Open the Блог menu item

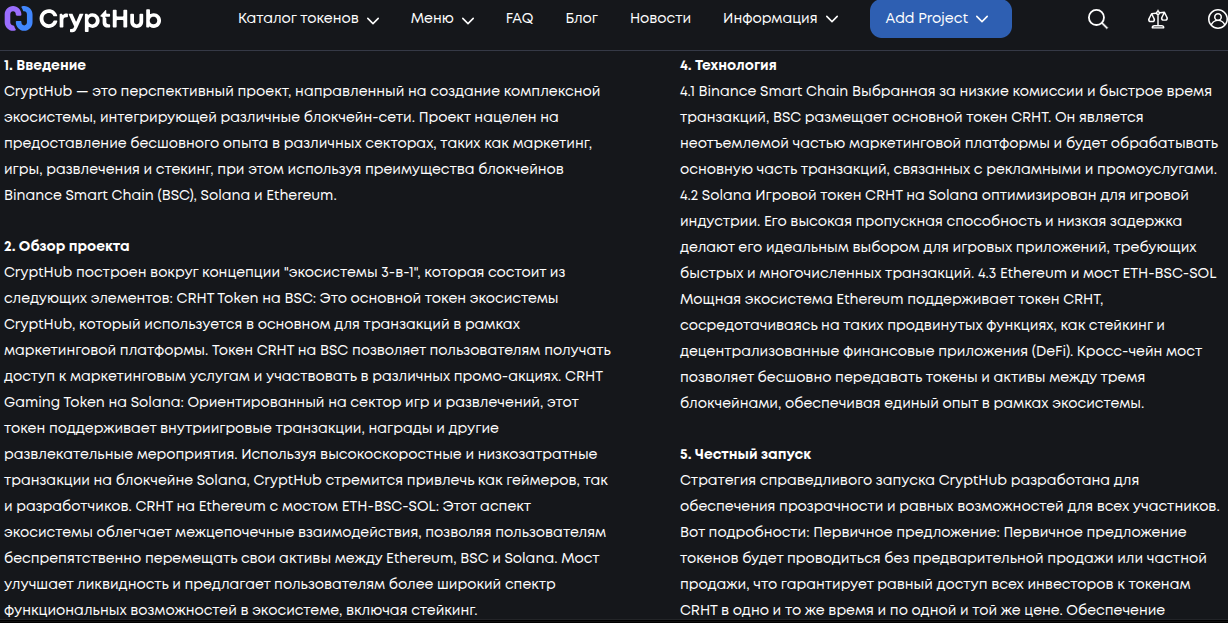582,19
